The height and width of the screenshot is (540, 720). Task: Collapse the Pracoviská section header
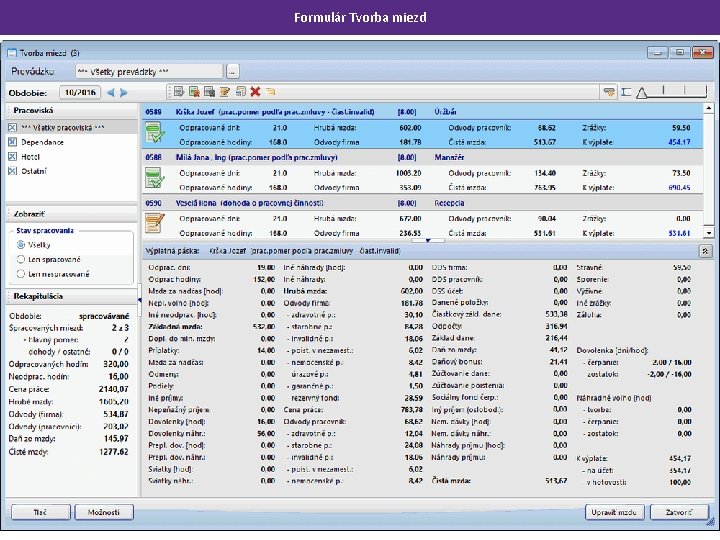(x=72, y=111)
